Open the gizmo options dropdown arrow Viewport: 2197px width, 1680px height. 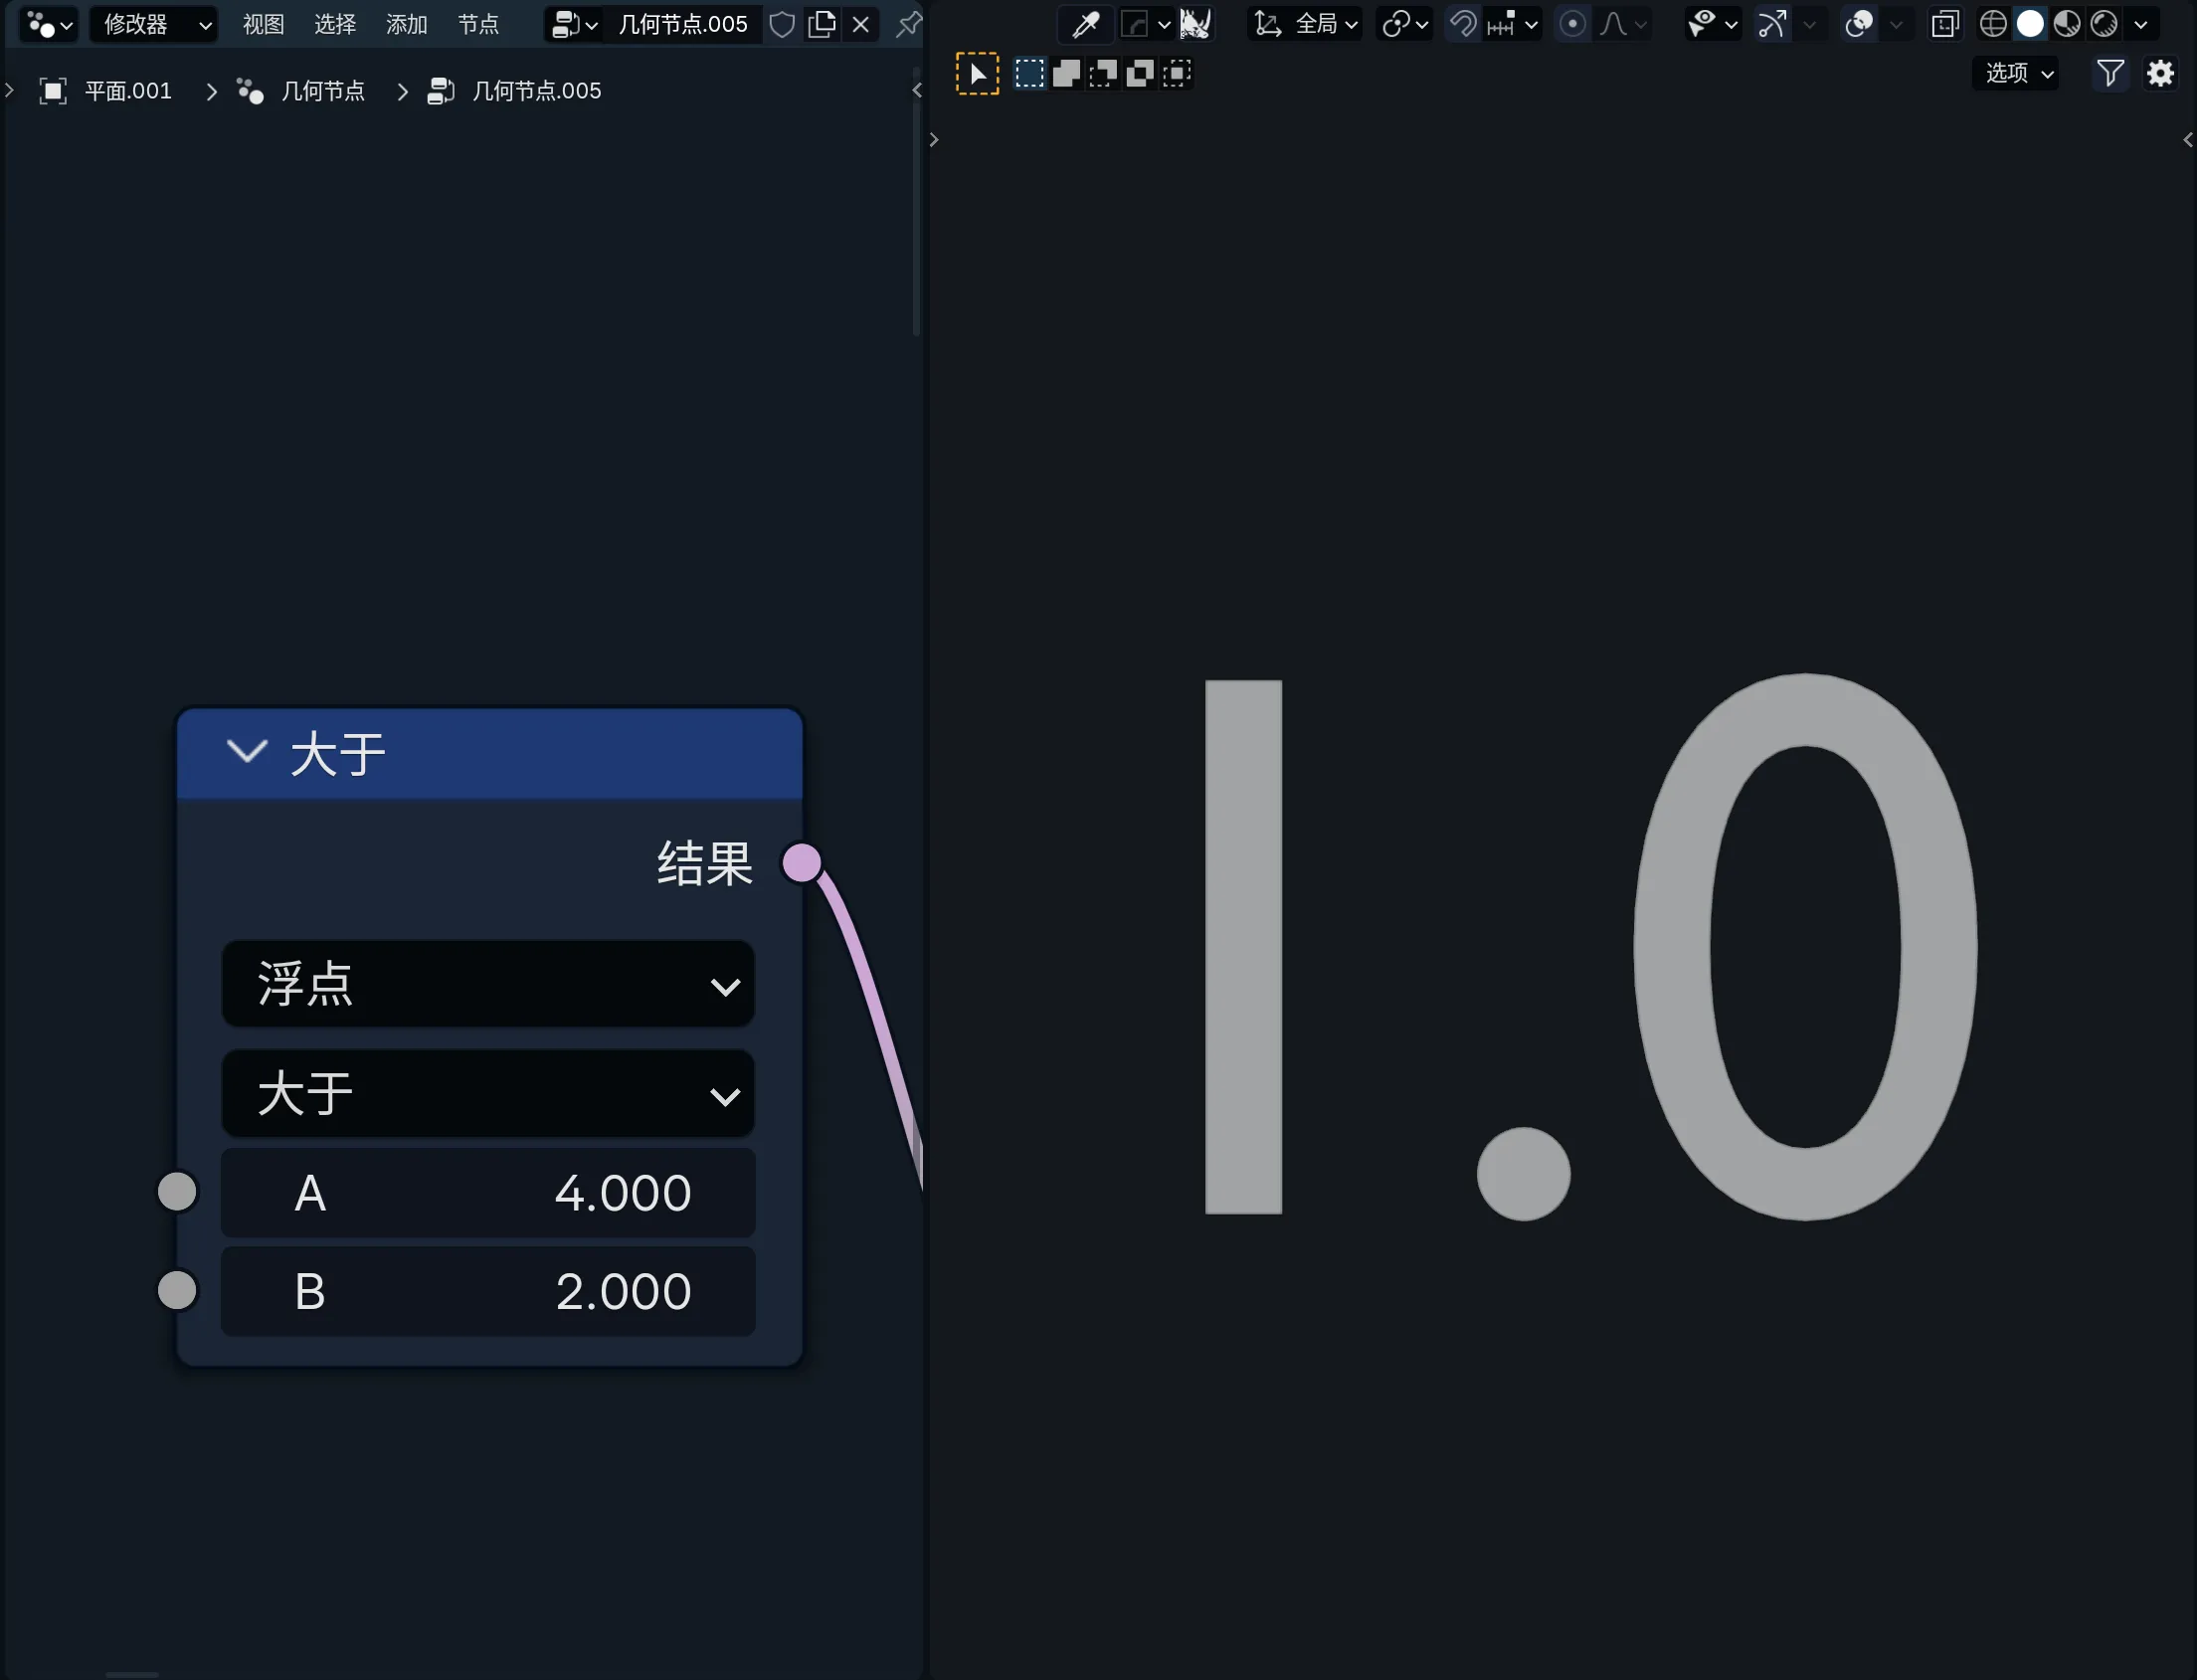pyautogui.click(x=1809, y=24)
